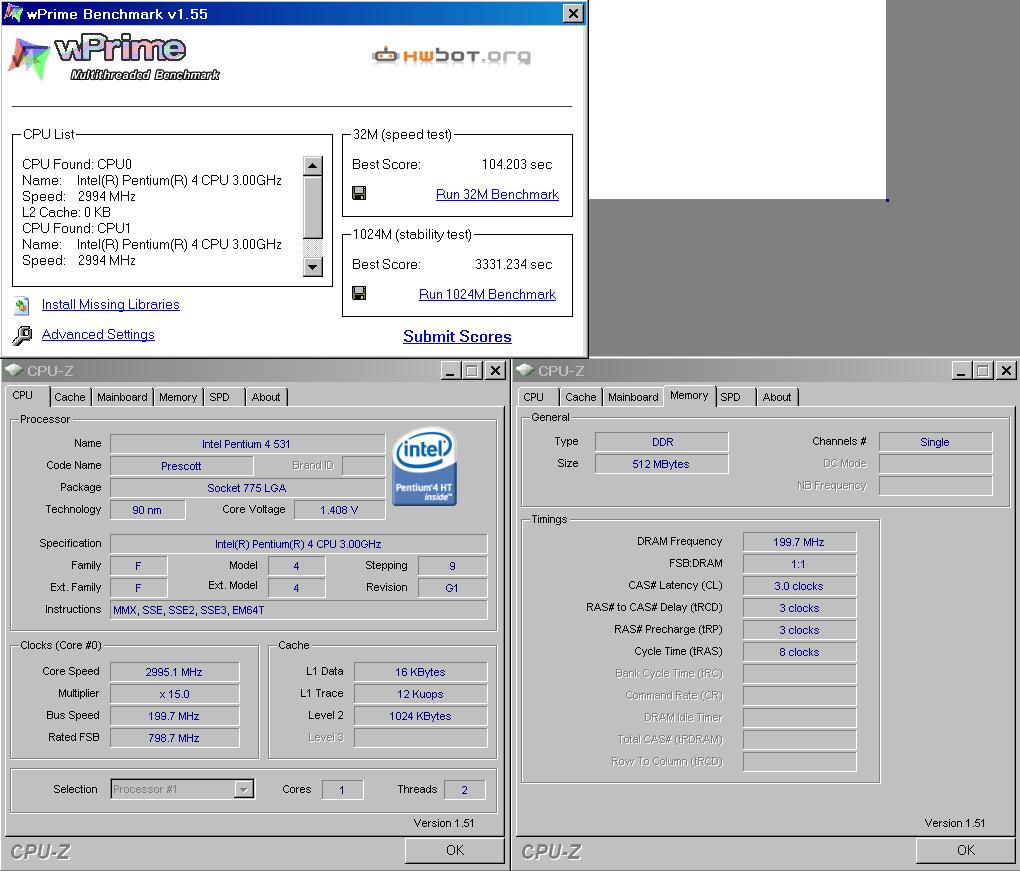Click the Rated FSB value '798.7 MHz'
The width and height of the screenshot is (1020, 871).
pyautogui.click(x=174, y=738)
